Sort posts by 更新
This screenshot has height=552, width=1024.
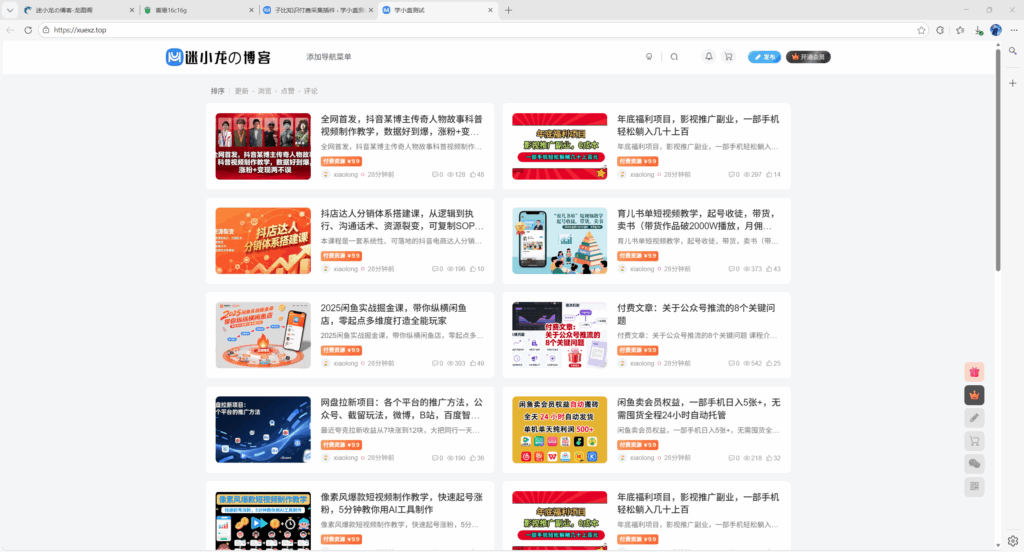coord(242,91)
